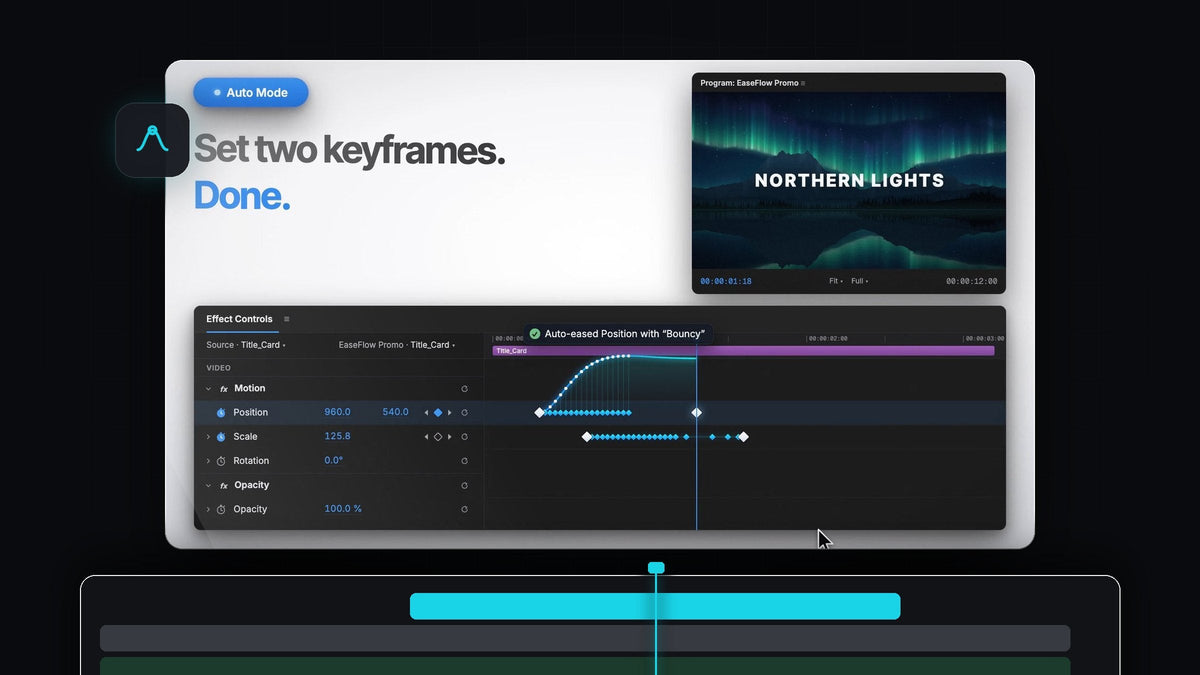Open the EaseFlow Promo Title_Card dropdown
1200x675 pixels.
pos(397,345)
